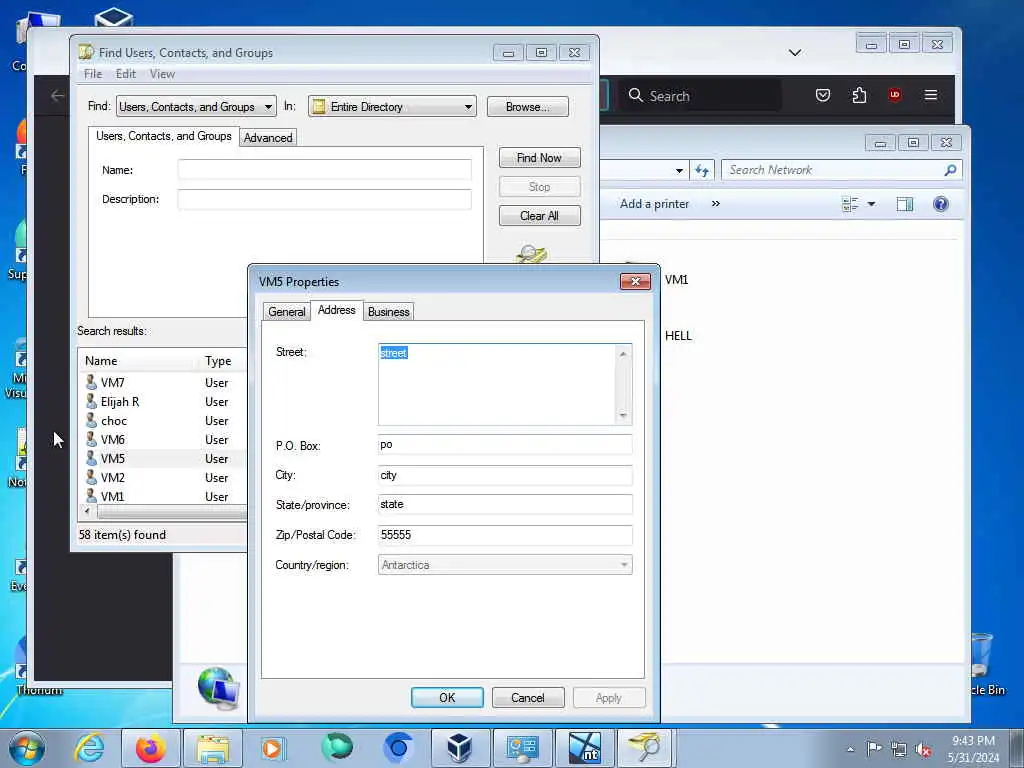Open Windows Explorer from the taskbar
The height and width of the screenshot is (768, 1024).
[213, 748]
